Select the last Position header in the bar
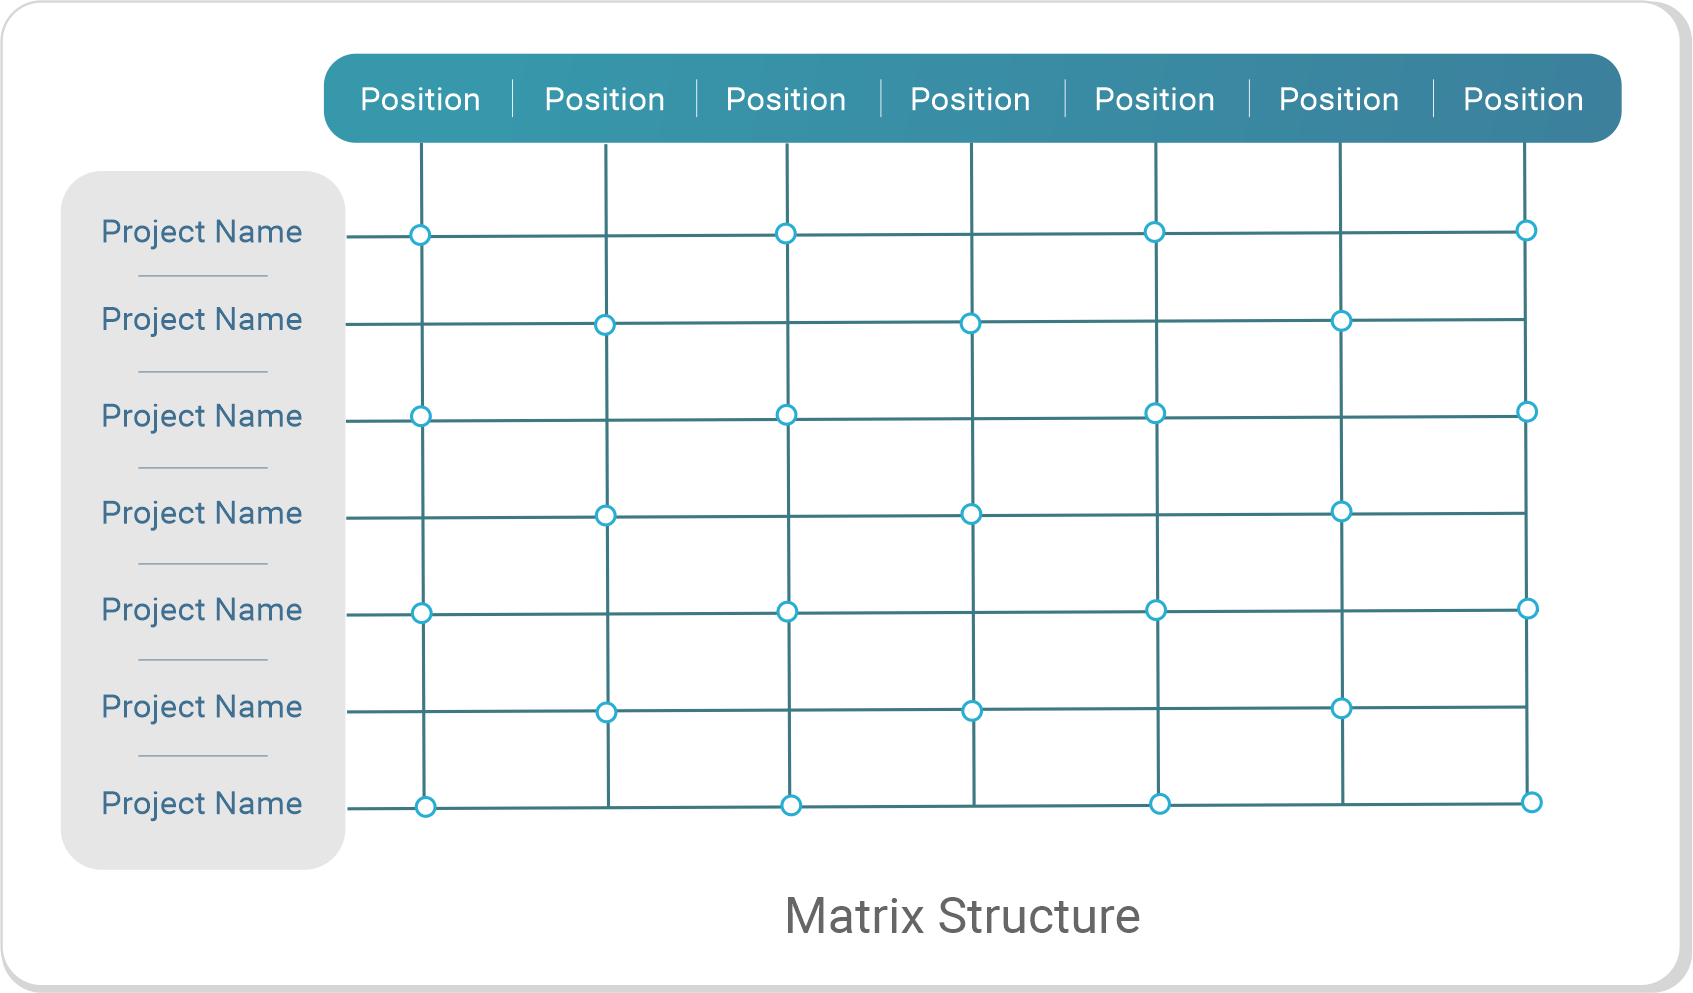The image size is (1693, 993). point(1523,99)
